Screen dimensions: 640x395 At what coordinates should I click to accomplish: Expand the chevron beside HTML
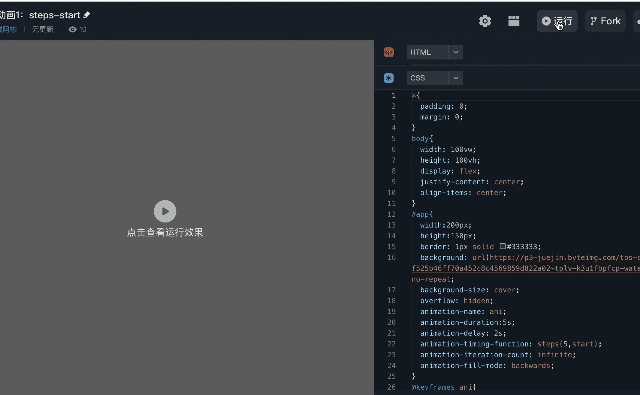[x=456, y=52]
